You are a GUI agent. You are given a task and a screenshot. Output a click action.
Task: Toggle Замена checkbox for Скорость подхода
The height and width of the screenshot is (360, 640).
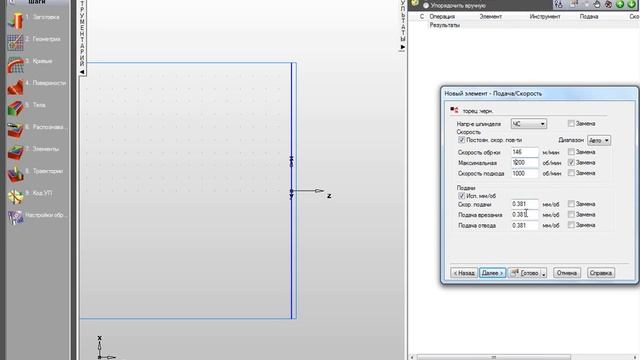[571, 173]
